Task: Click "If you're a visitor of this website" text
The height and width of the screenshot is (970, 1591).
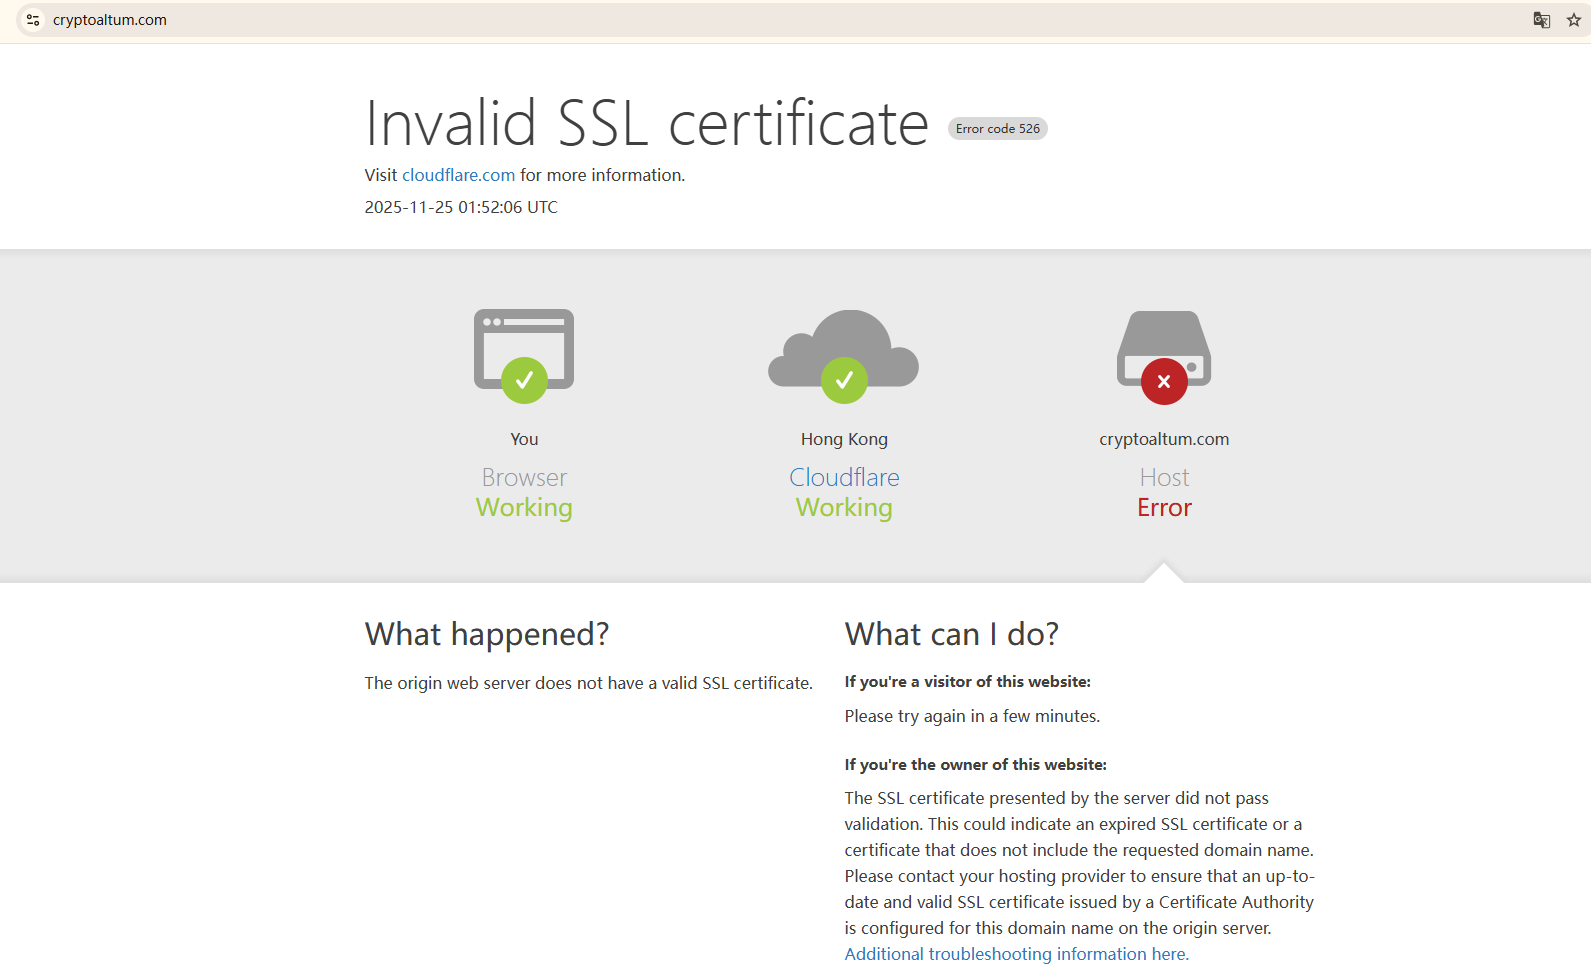Action: coord(968,682)
